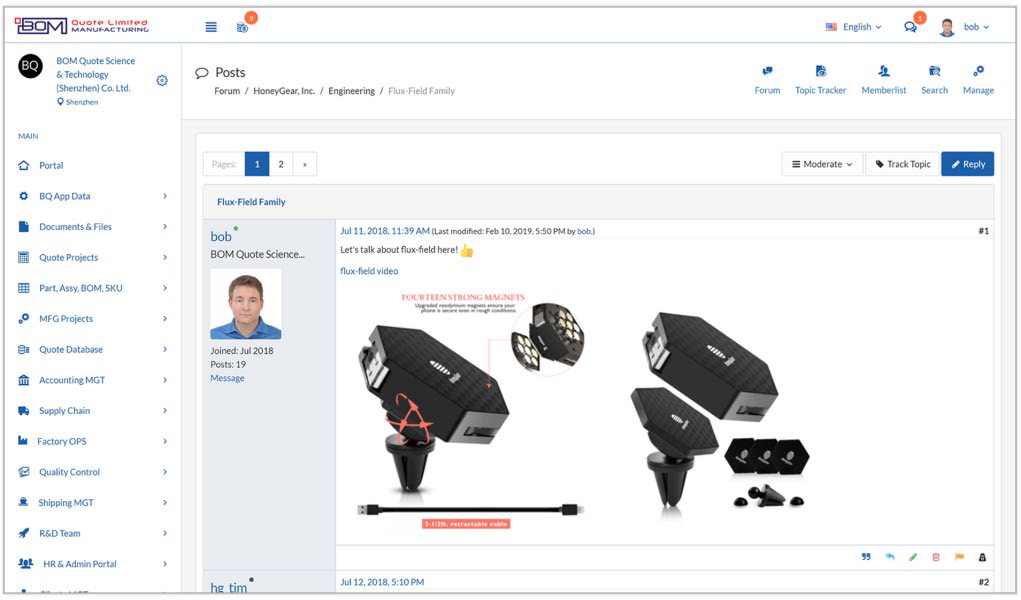Open the flux-field video link
This screenshot has height=600, width=1021.
point(369,271)
